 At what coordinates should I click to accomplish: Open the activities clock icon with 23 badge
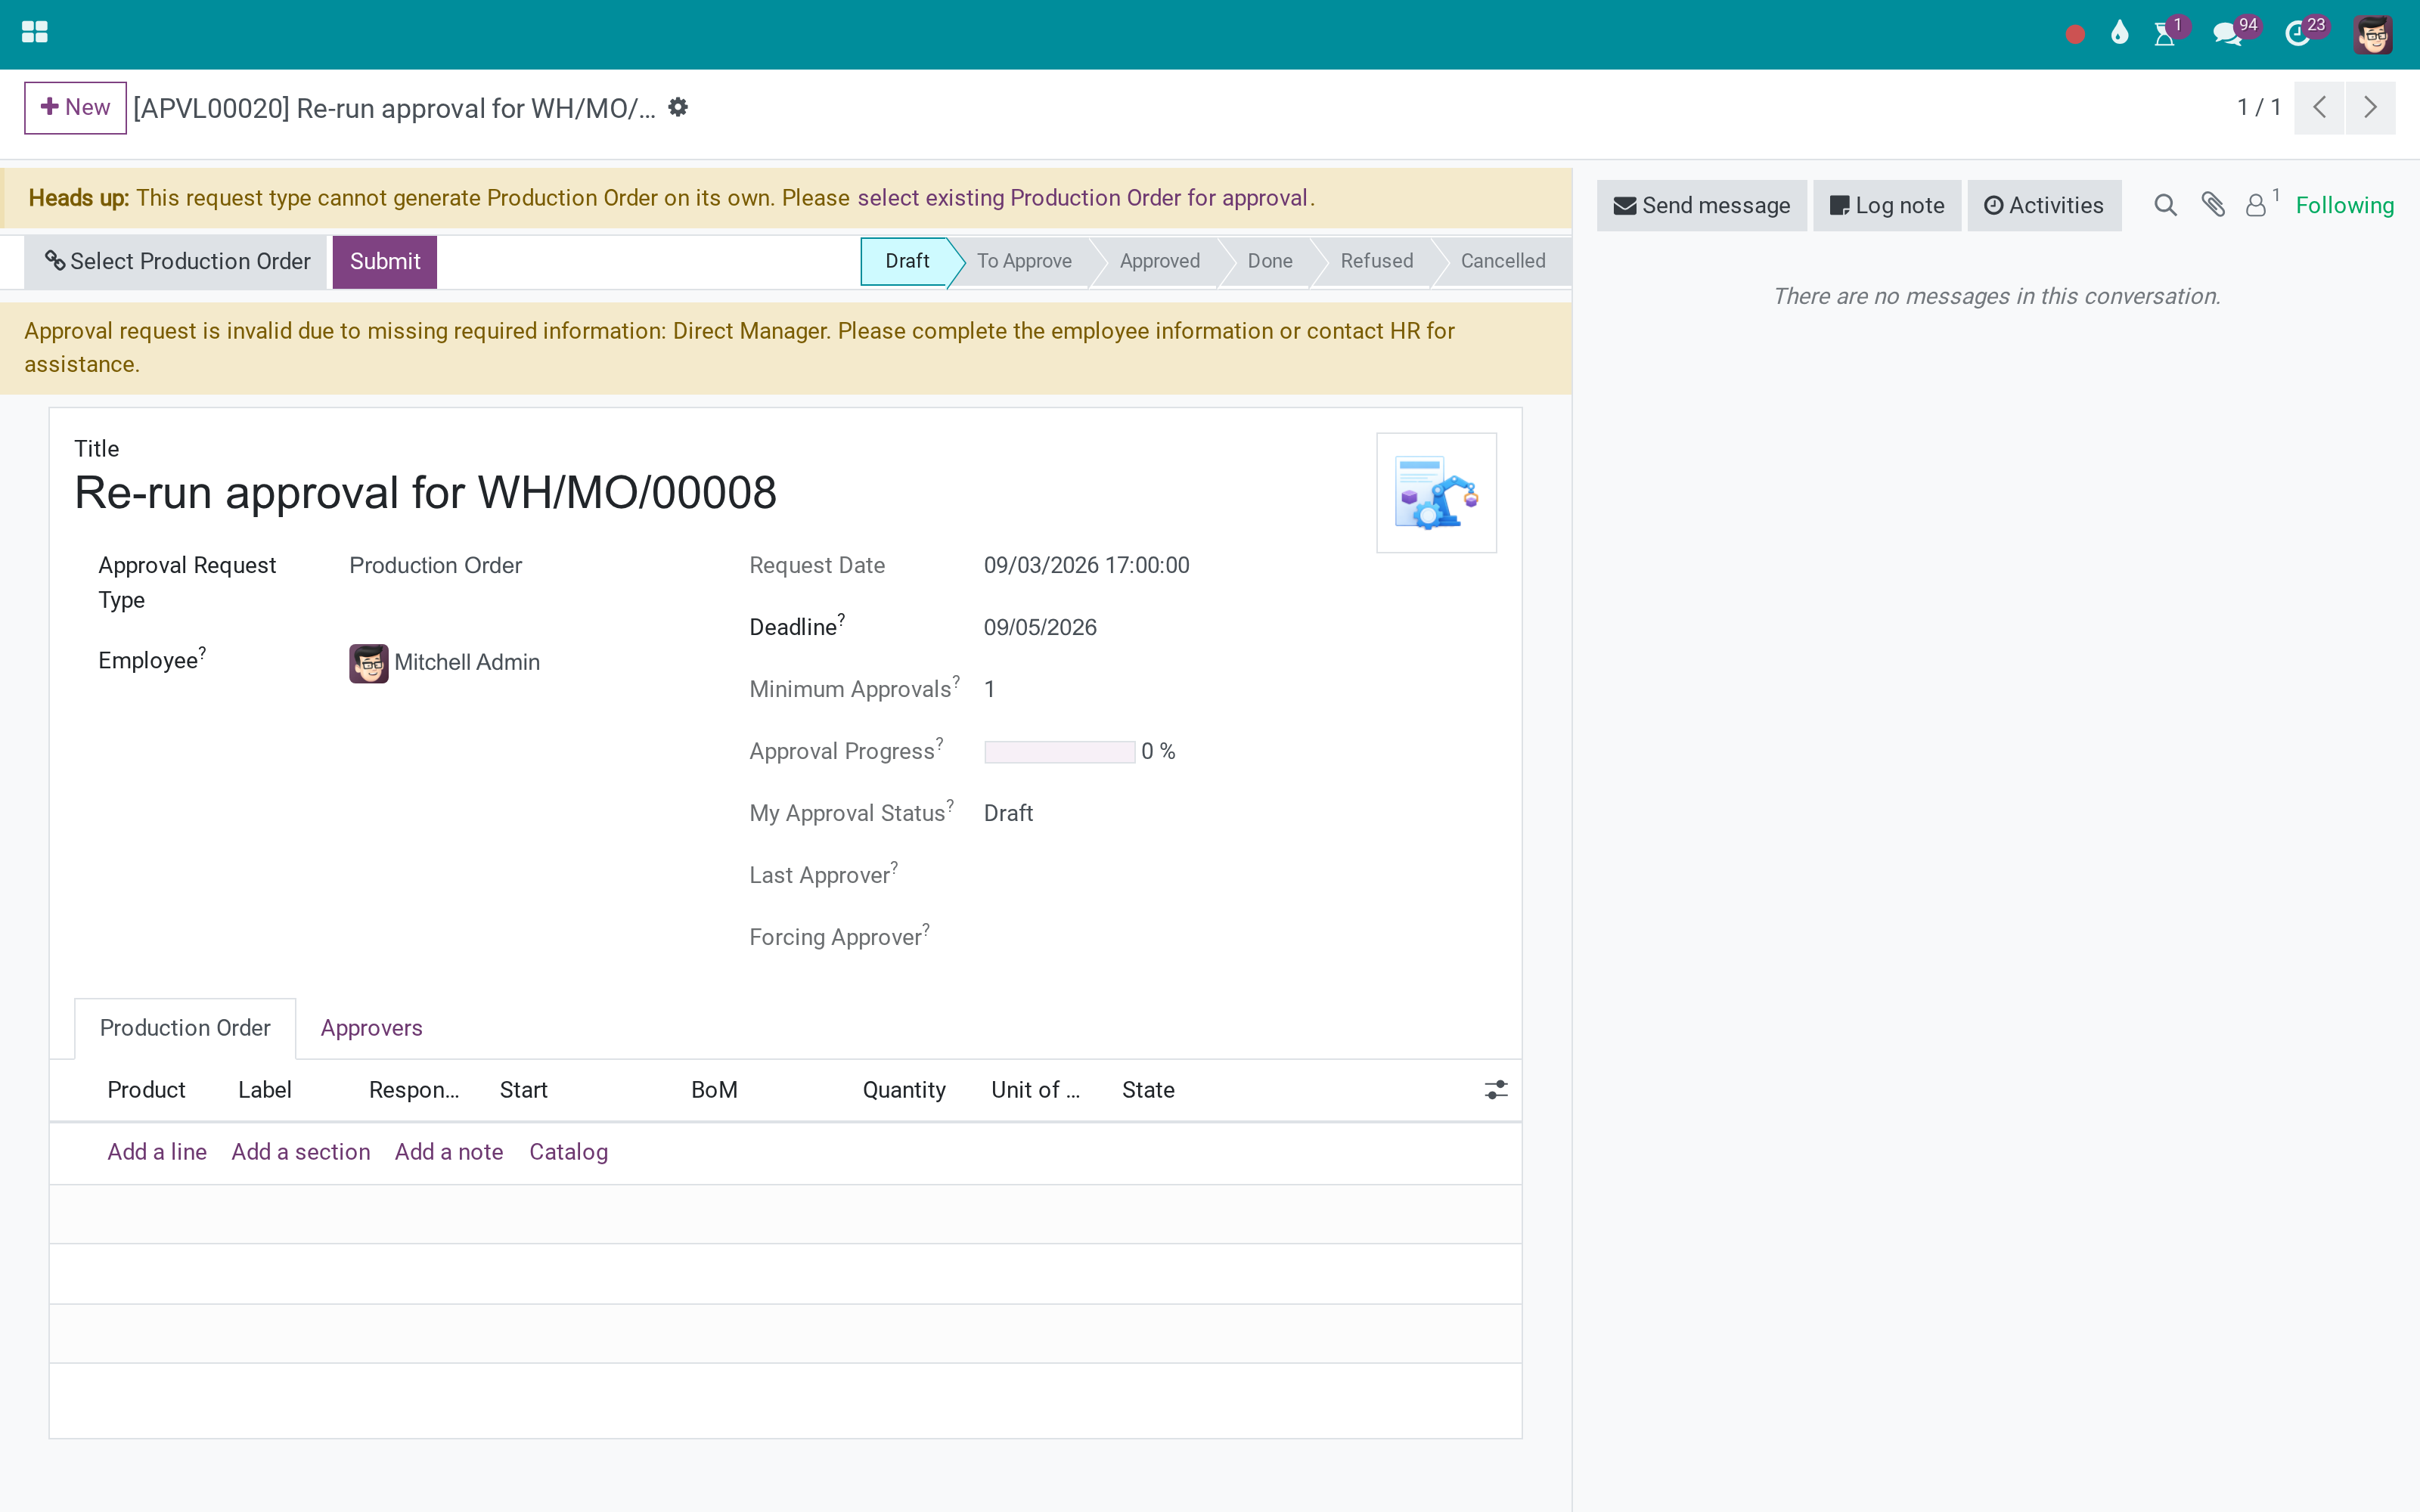click(x=2298, y=35)
